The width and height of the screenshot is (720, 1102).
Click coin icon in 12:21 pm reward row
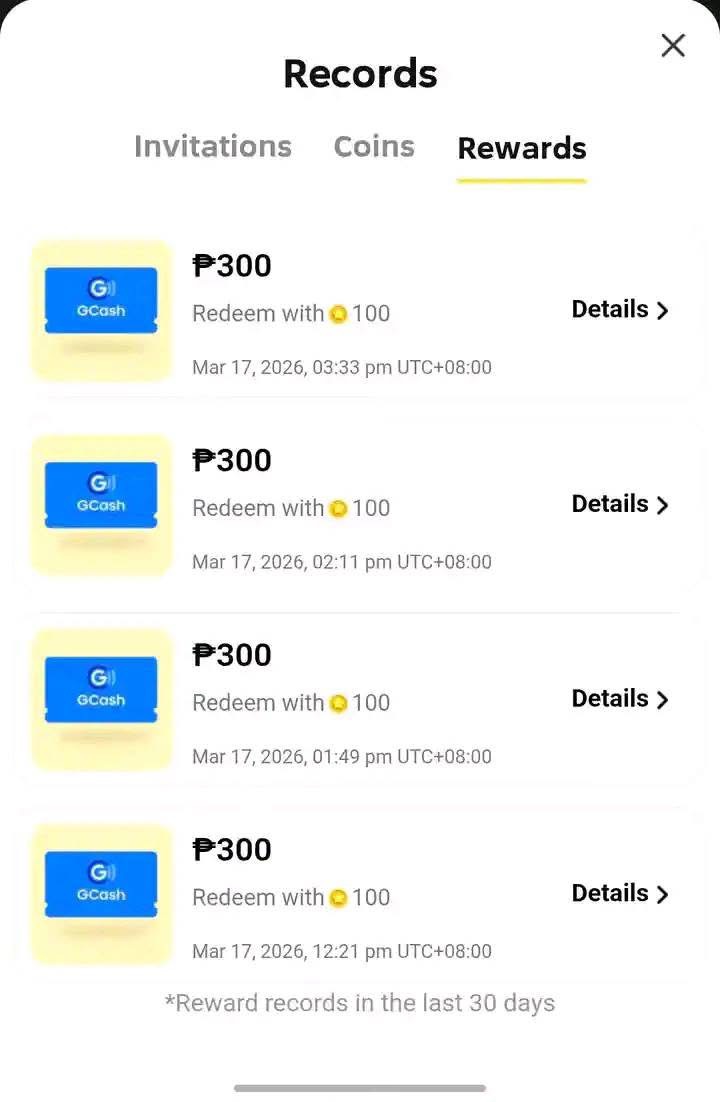pos(339,898)
